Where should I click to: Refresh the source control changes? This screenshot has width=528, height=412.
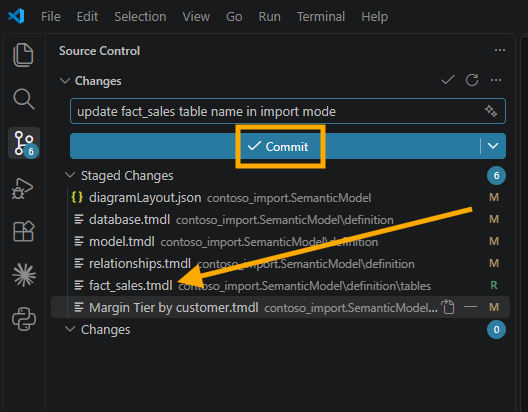(472, 80)
